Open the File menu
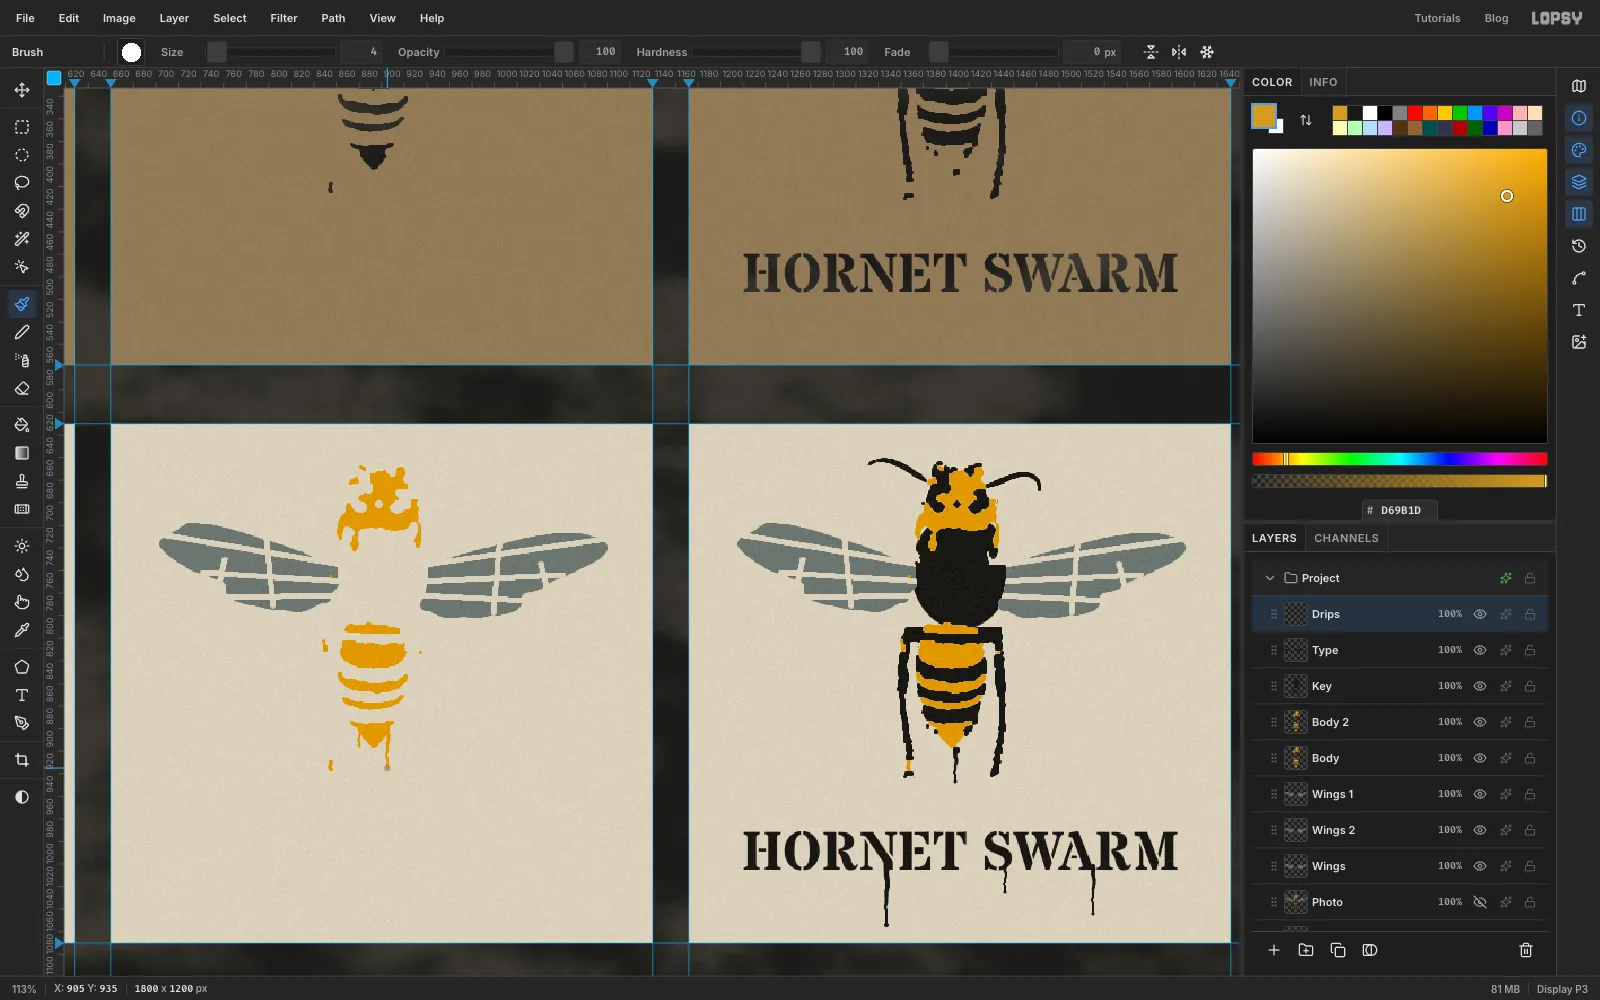The height and width of the screenshot is (1000, 1600). click(x=26, y=18)
